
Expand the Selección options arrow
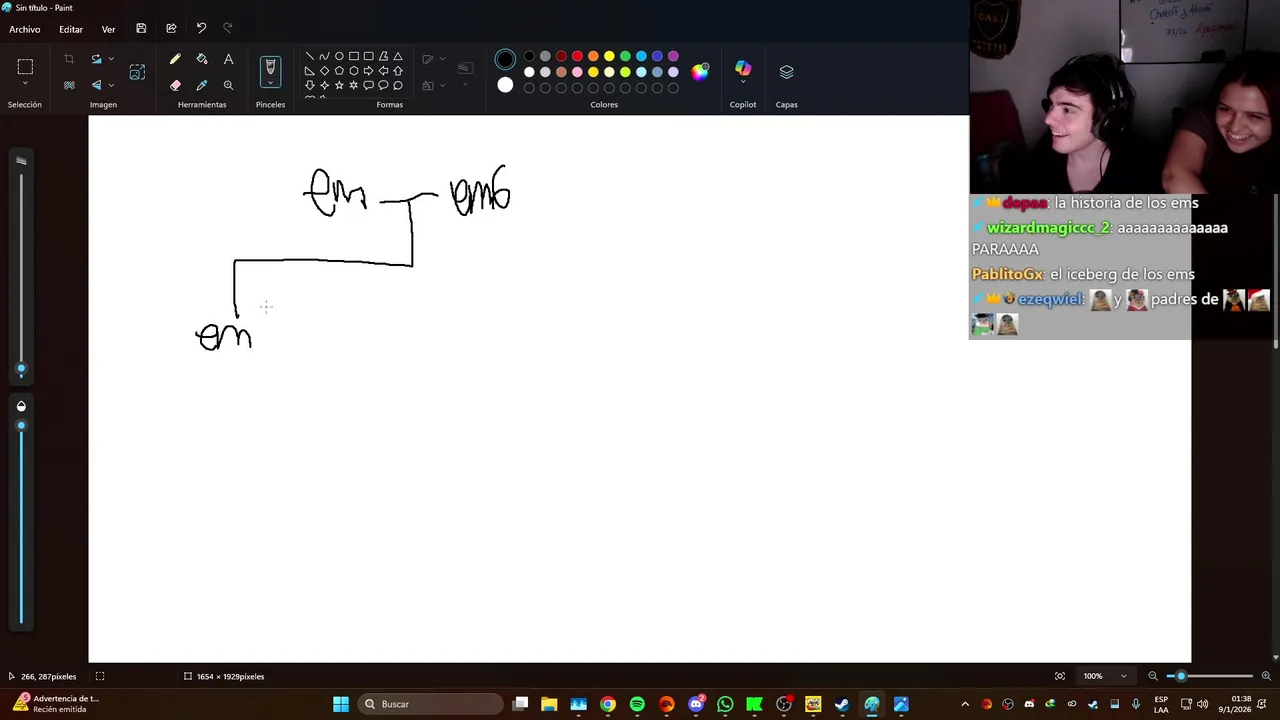point(25,85)
